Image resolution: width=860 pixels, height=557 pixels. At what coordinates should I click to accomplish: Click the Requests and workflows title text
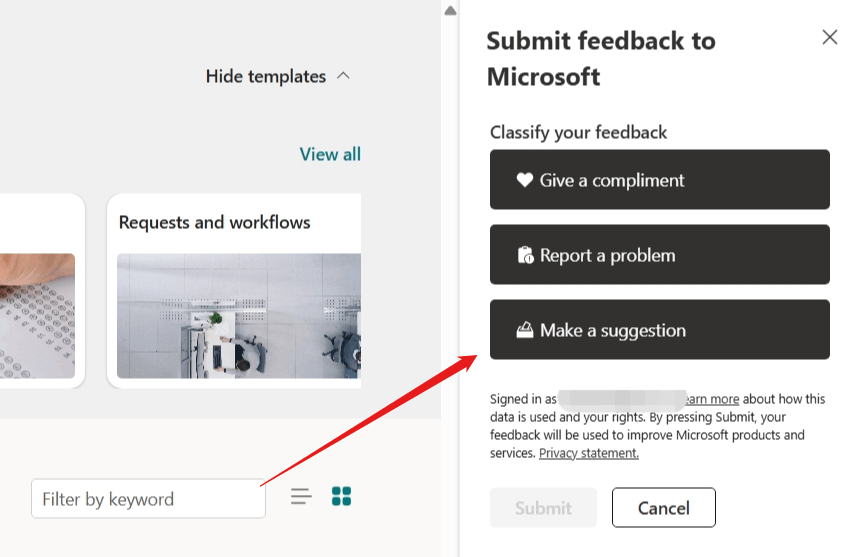pos(214,222)
